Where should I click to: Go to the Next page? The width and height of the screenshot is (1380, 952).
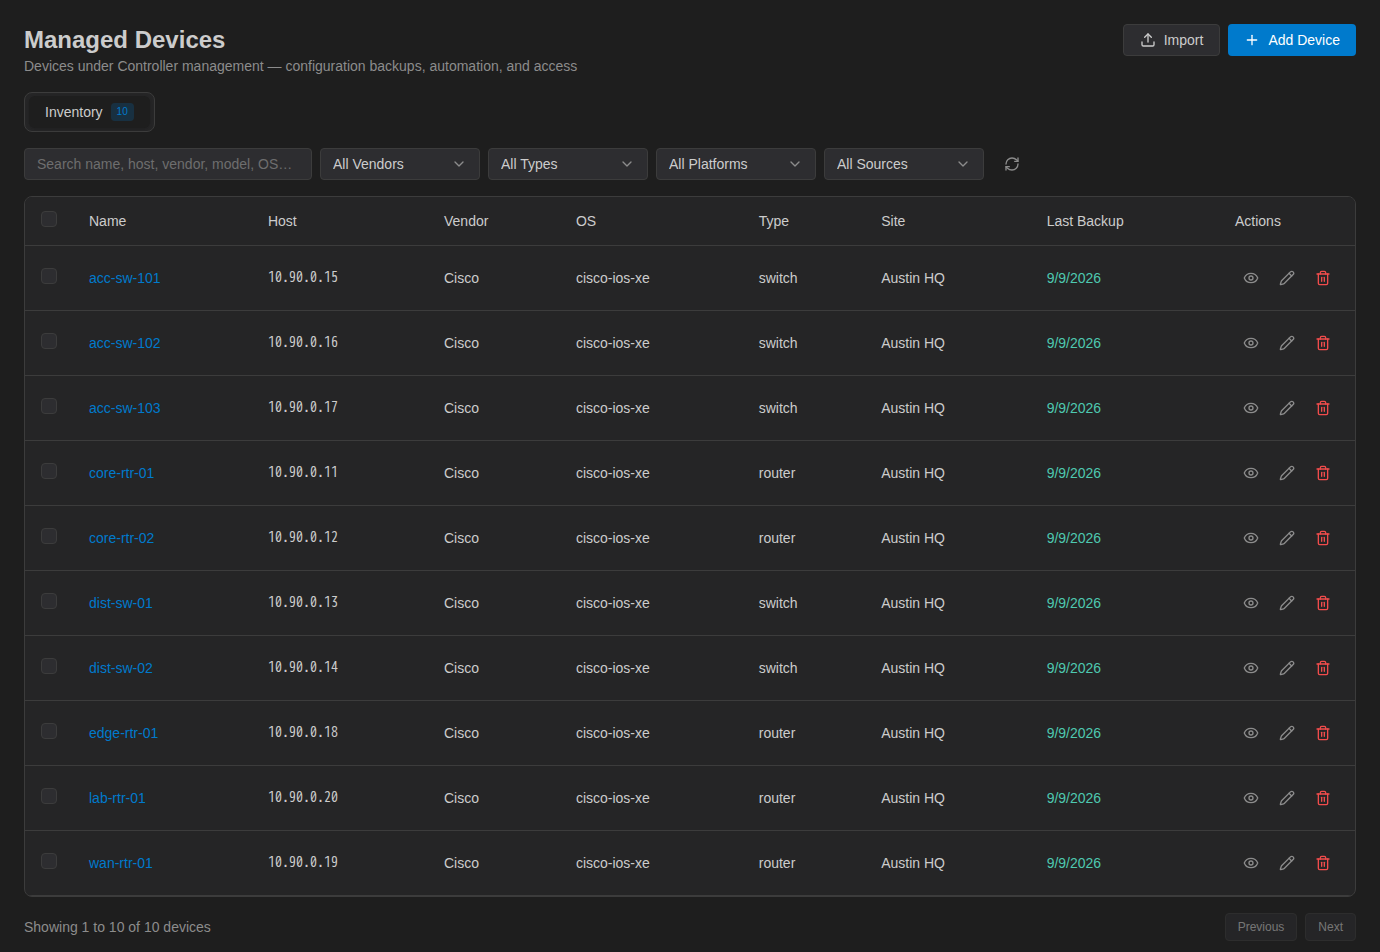pos(1330,927)
